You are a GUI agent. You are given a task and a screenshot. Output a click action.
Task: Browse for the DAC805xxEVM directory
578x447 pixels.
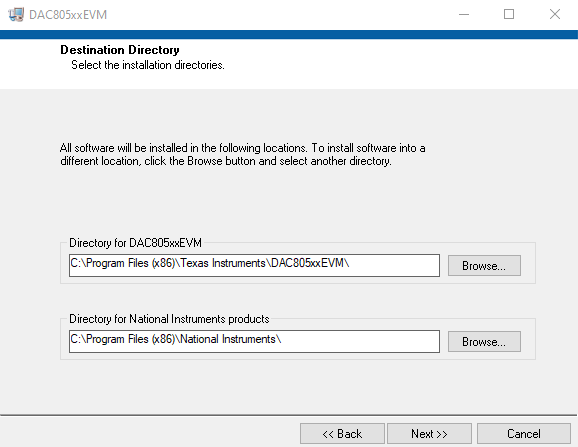coord(484,265)
